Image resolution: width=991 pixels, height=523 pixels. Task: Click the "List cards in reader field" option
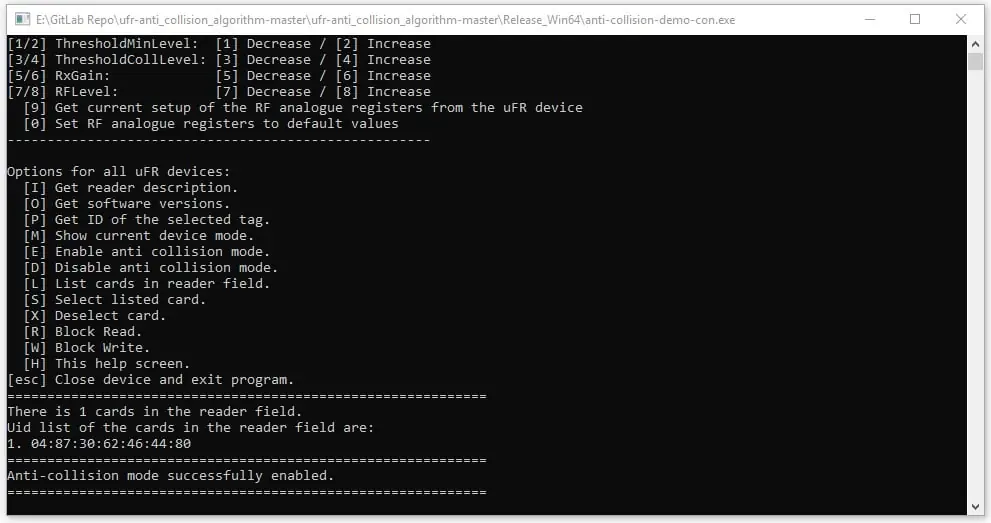[x=147, y=284]
